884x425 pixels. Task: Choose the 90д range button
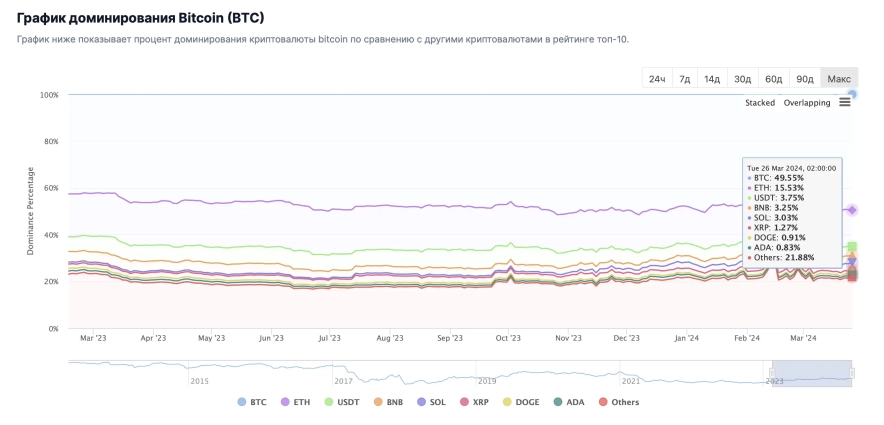point(804,79)
